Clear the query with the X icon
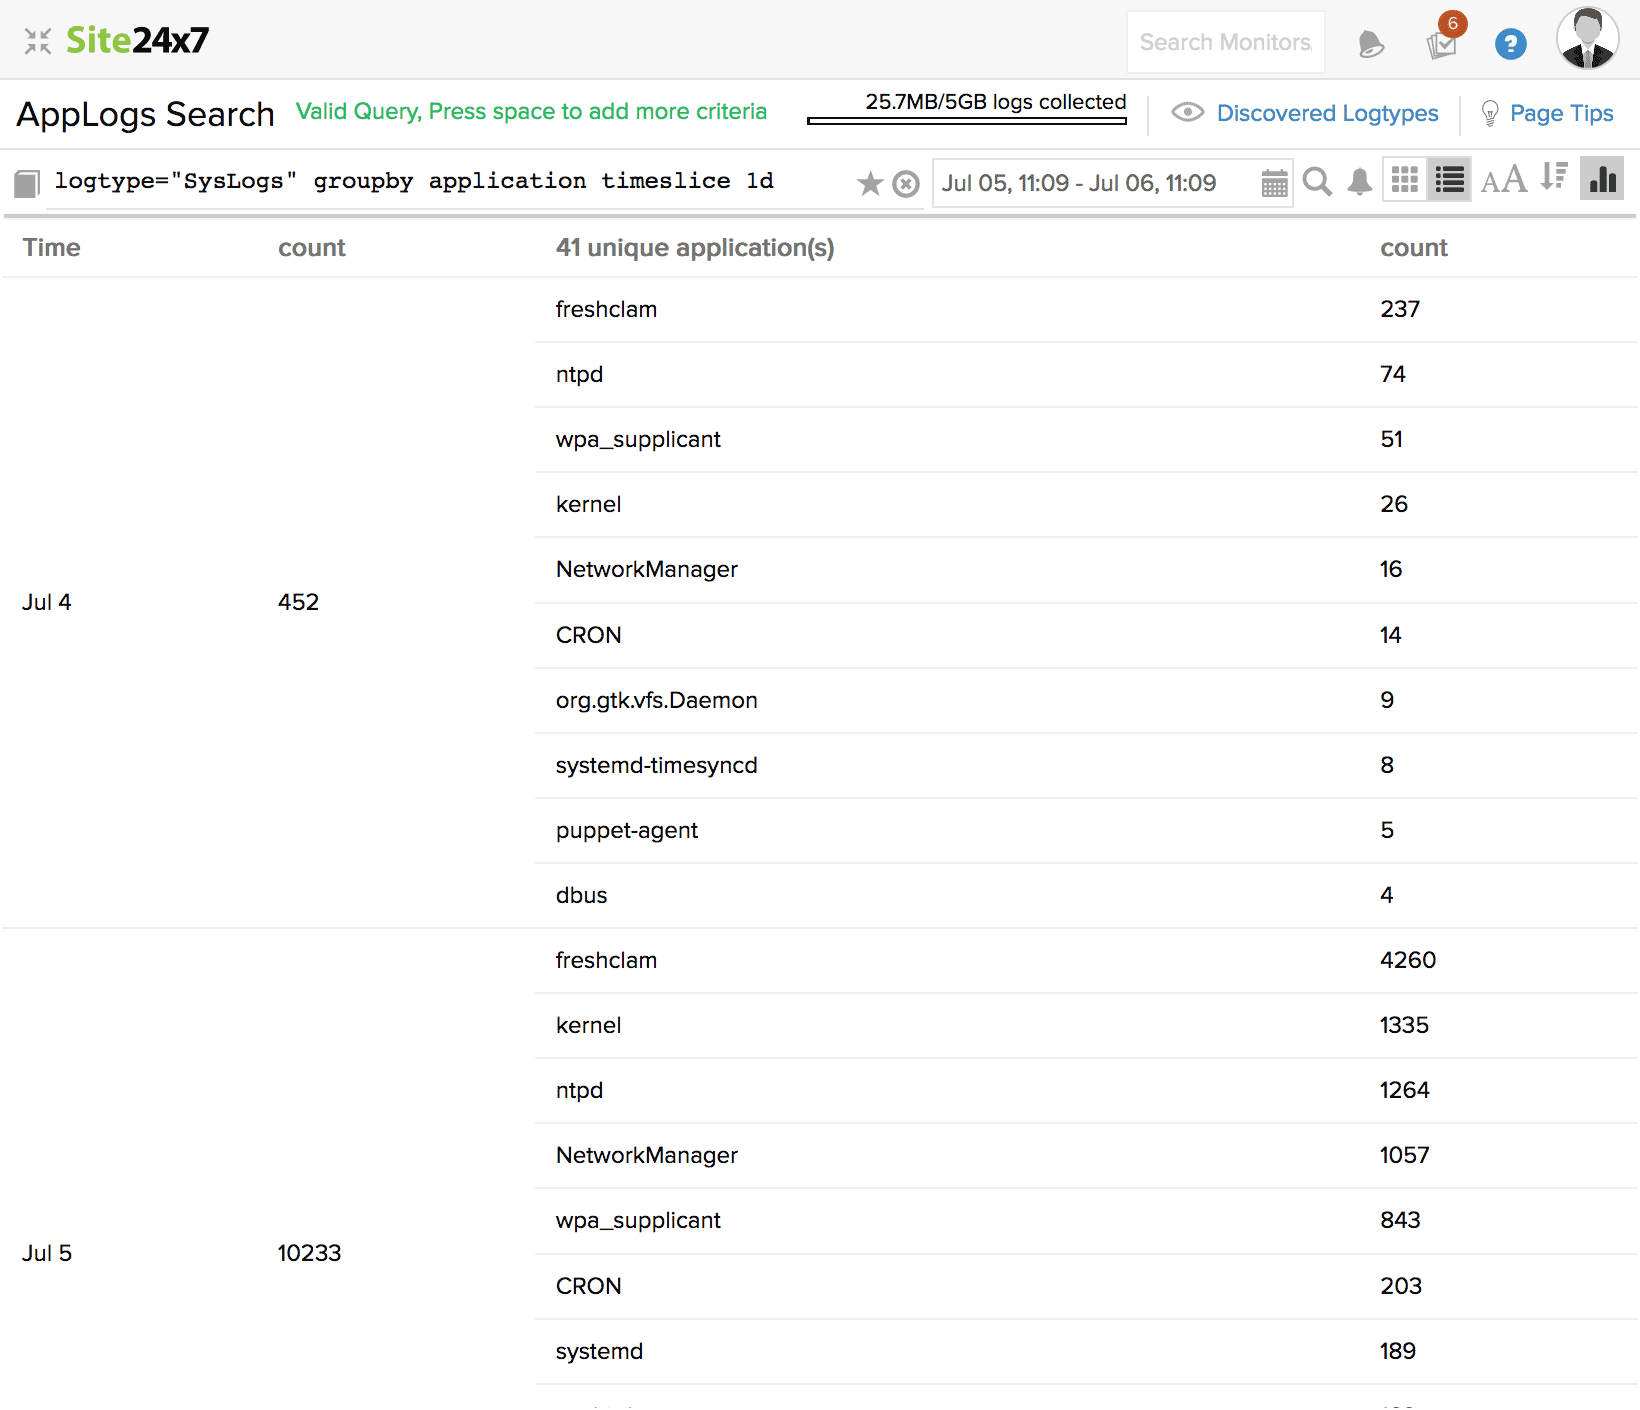This screenshot has width=1640, height=1410. pyautogui.click(x=906, y=184)
